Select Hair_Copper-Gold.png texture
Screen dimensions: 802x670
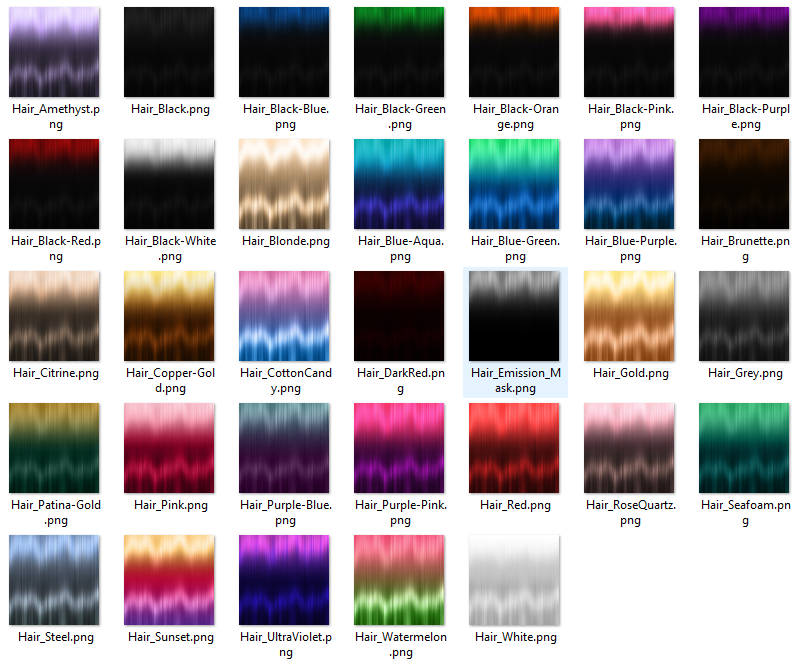[x=169, y=316]
